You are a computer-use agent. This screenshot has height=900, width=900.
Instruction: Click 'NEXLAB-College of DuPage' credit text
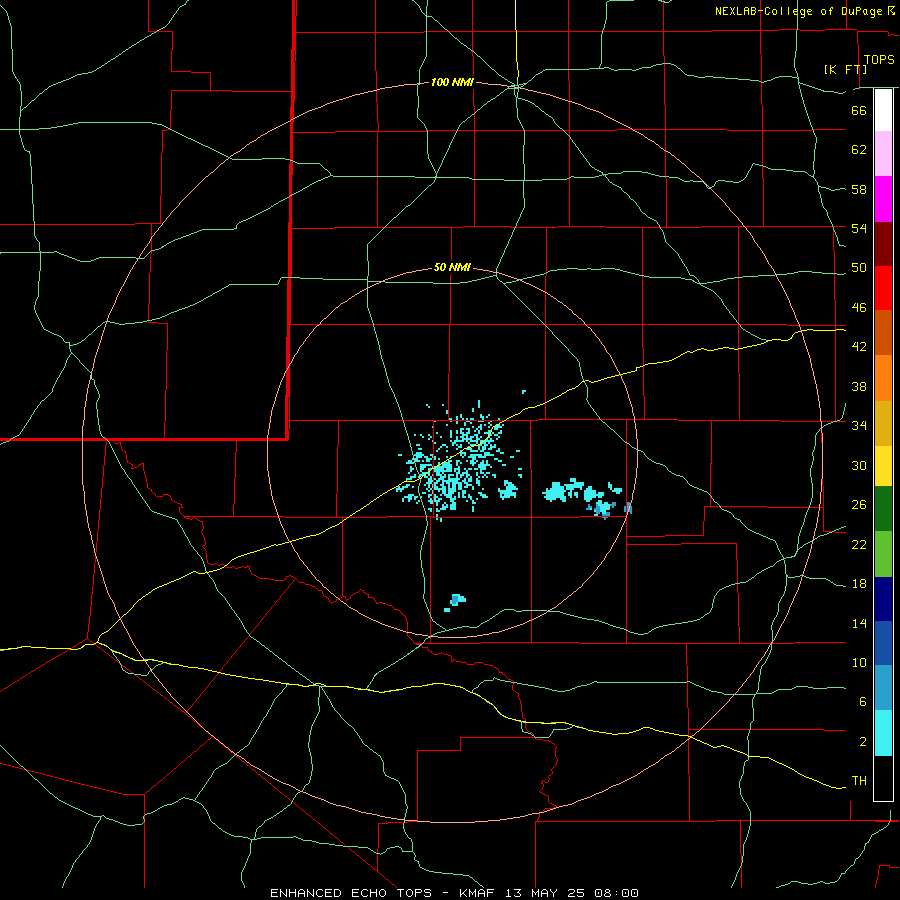pos(801,11)
